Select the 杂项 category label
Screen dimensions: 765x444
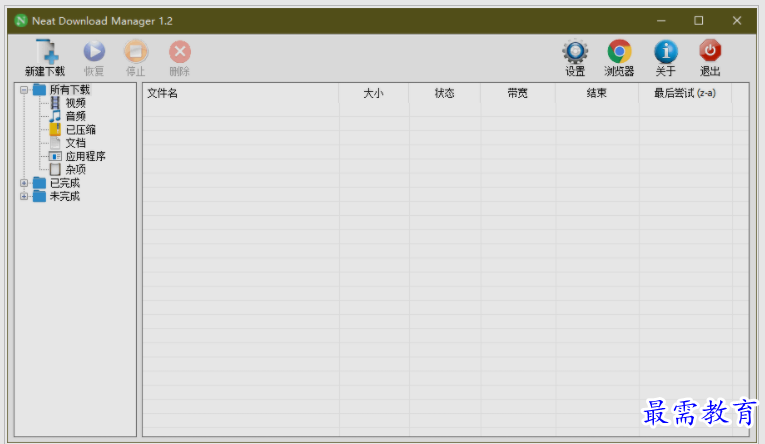pos(76,169)
